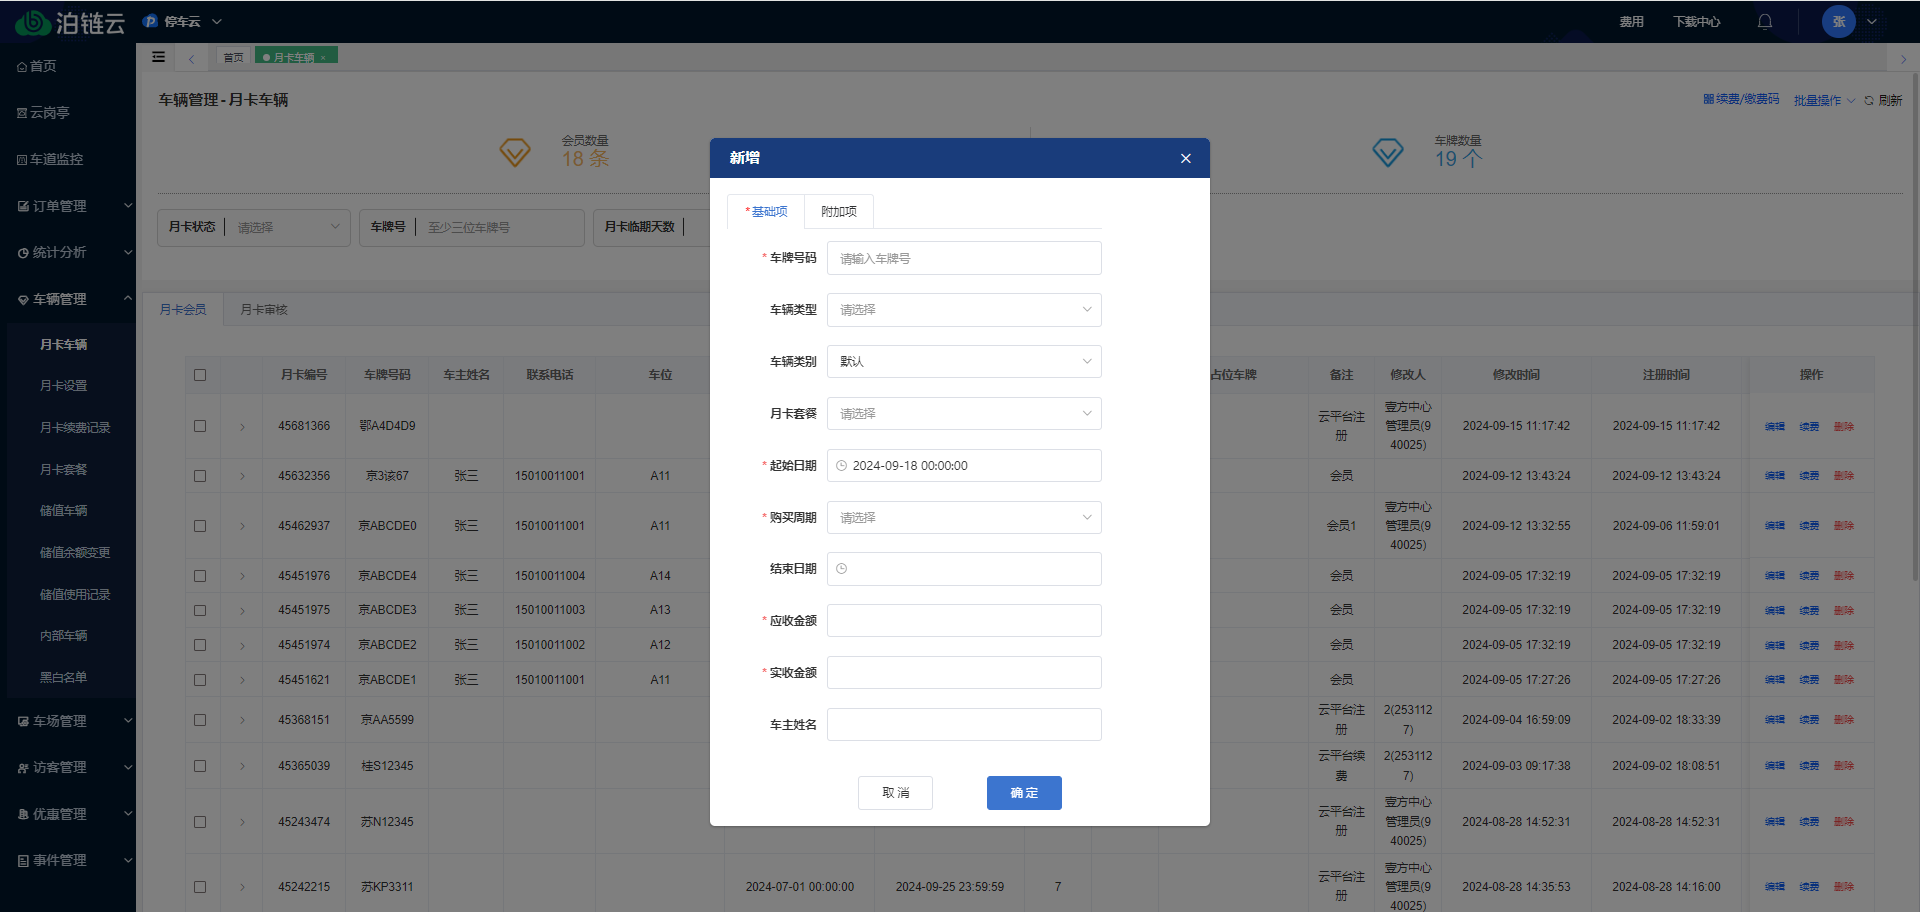The height and width of the screenshot is (912, 1920).
Task: Expand 统计分析 in the sidebar
Action: [68, 253]
